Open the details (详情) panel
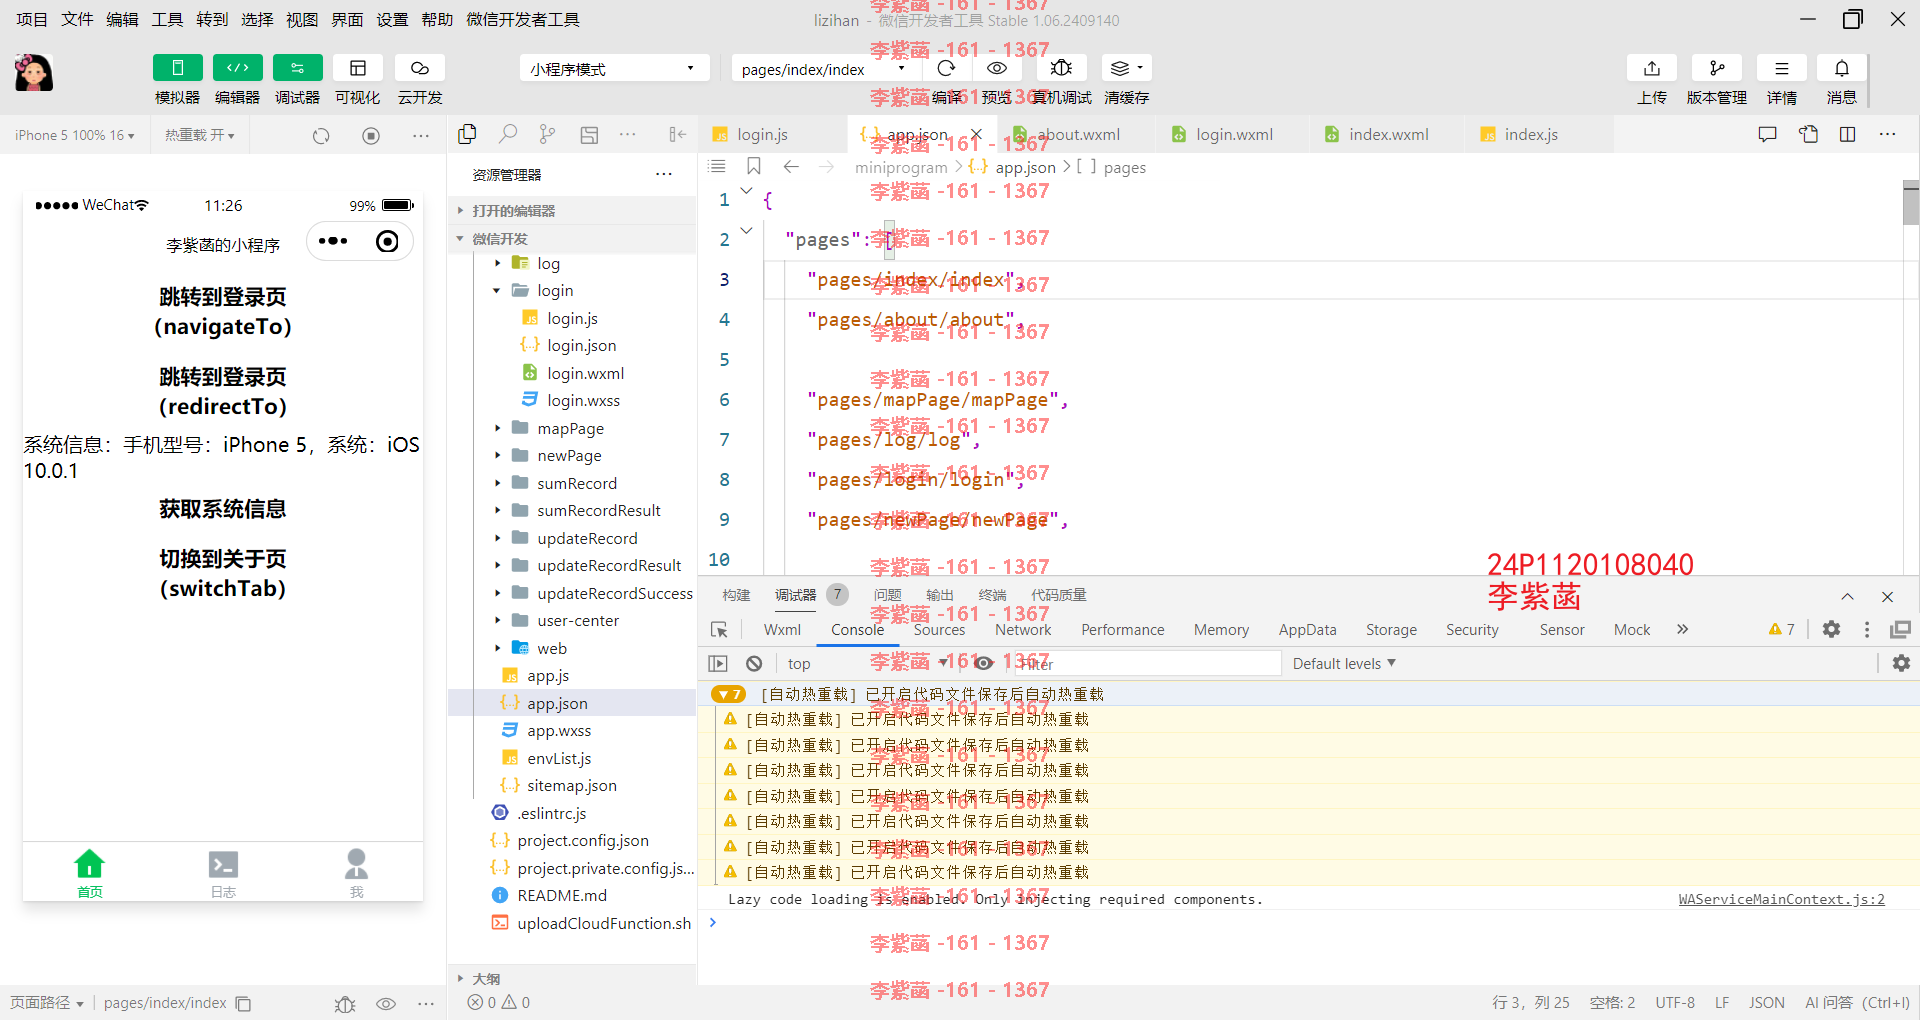Viewport: 1920px width, 1020px height. [x=1782, y=68]
